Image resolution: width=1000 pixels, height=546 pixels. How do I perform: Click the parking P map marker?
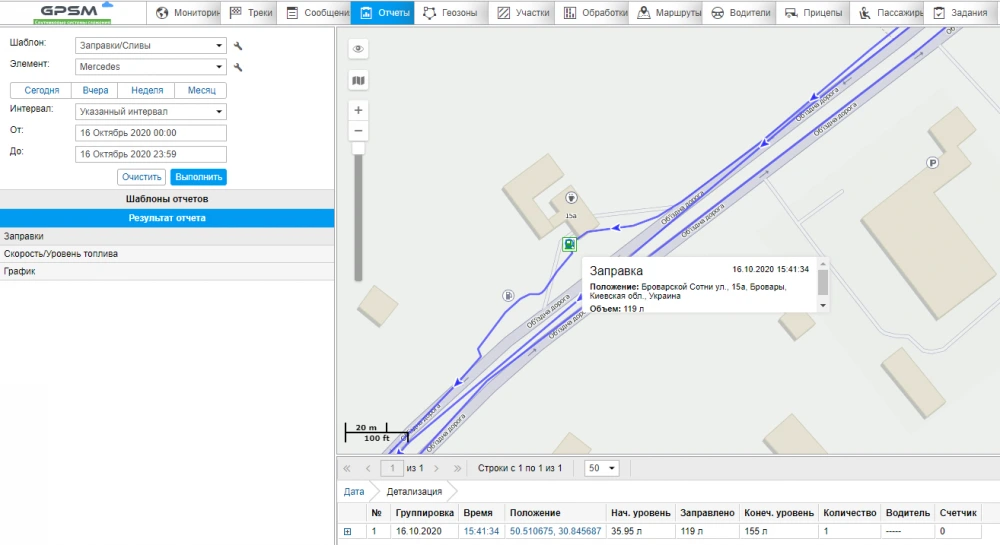tap(932, 163)
